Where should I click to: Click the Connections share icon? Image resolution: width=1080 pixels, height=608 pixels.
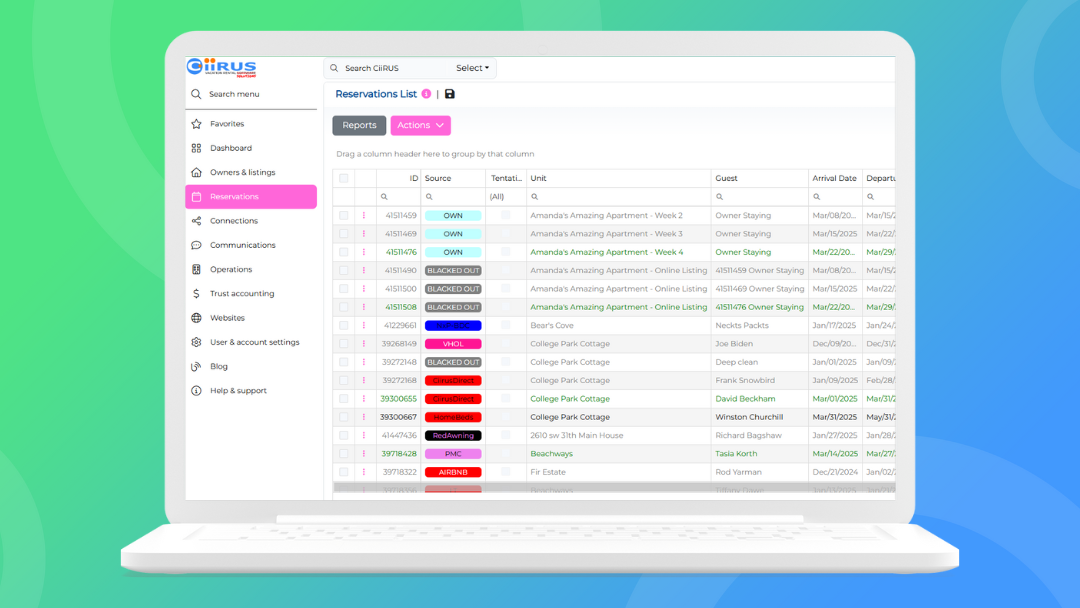tap(196, 221)
